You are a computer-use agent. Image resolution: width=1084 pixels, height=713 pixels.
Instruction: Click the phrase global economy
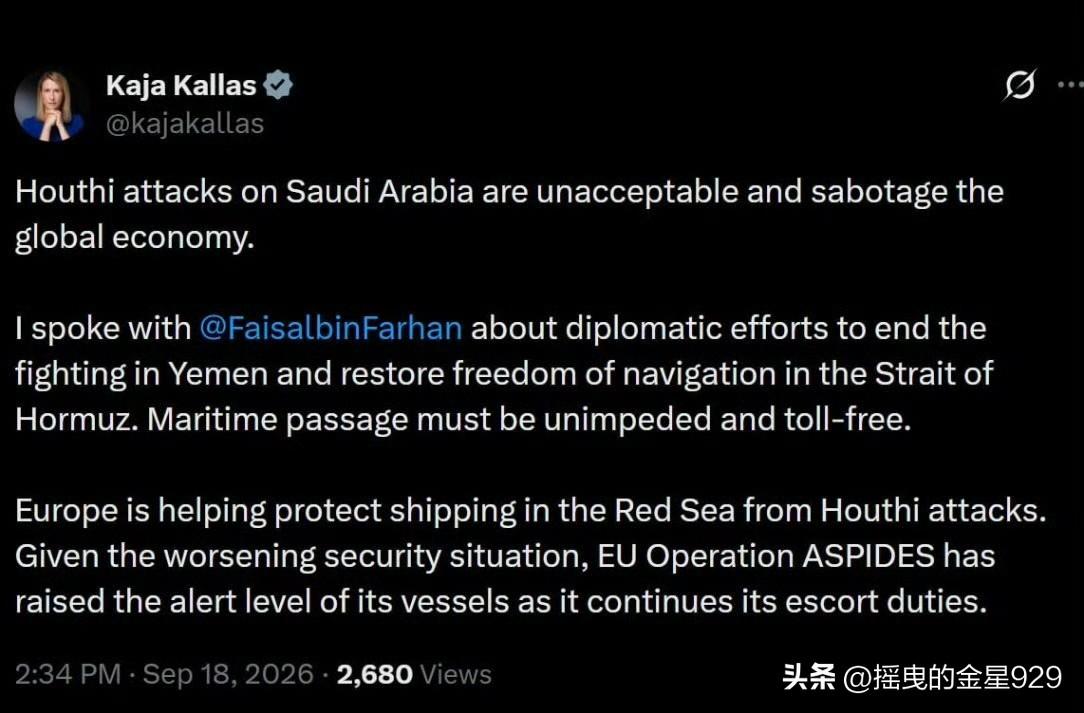[134, 238]
